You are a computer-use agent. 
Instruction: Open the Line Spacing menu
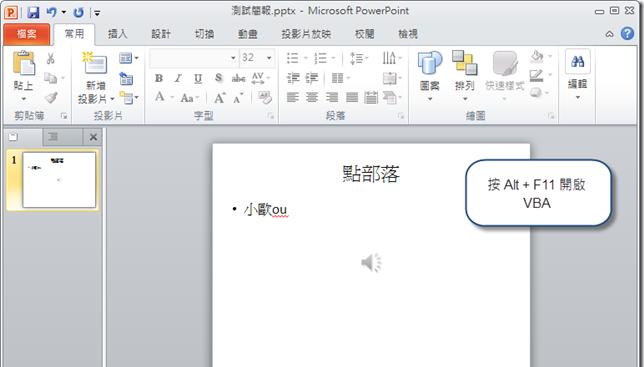coord(359,58)
